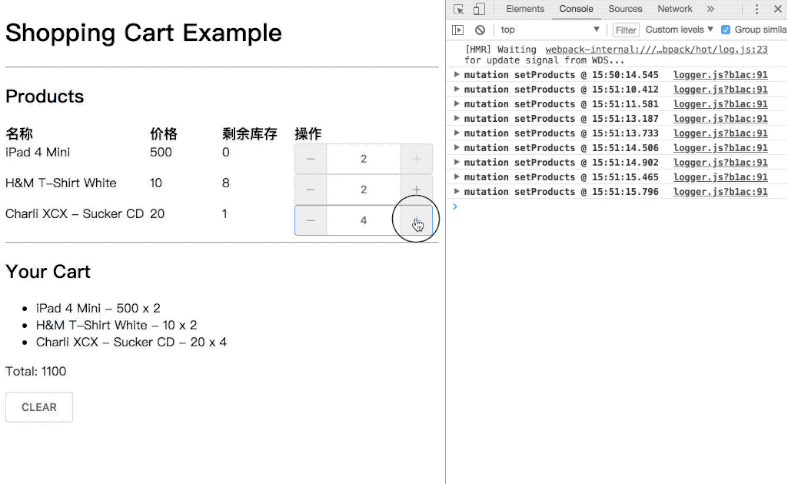Click the 价格 column header

(164, 134)
